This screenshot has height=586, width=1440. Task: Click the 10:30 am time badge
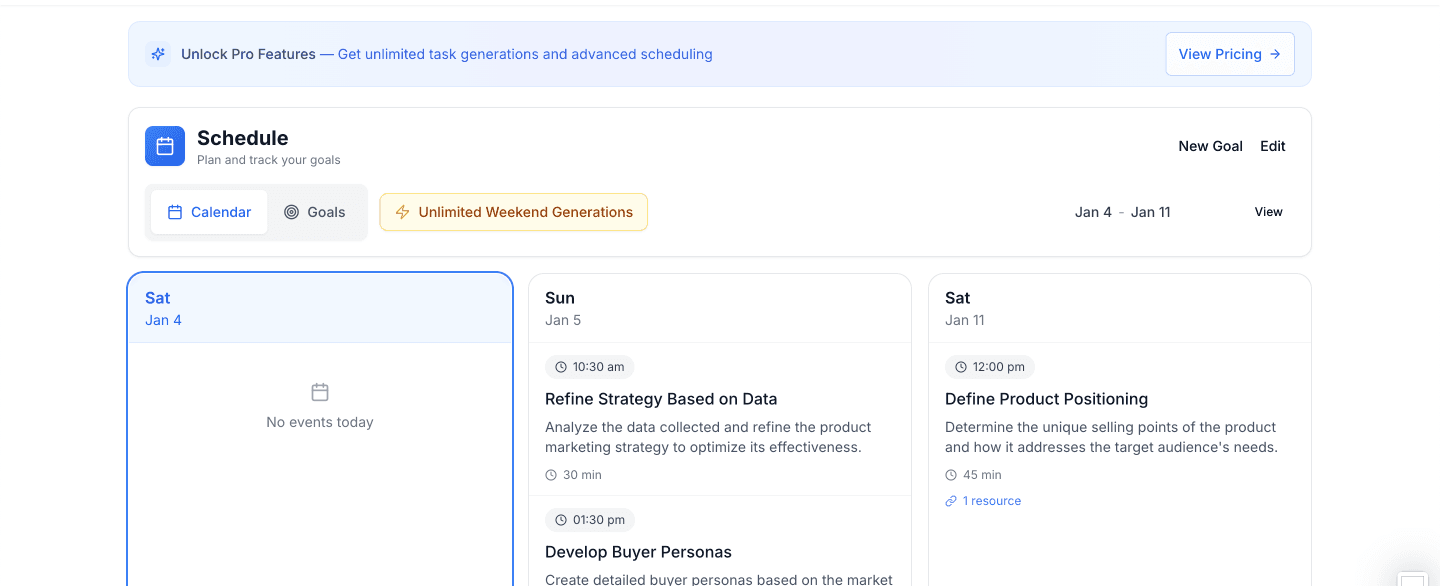coord(590,367)
